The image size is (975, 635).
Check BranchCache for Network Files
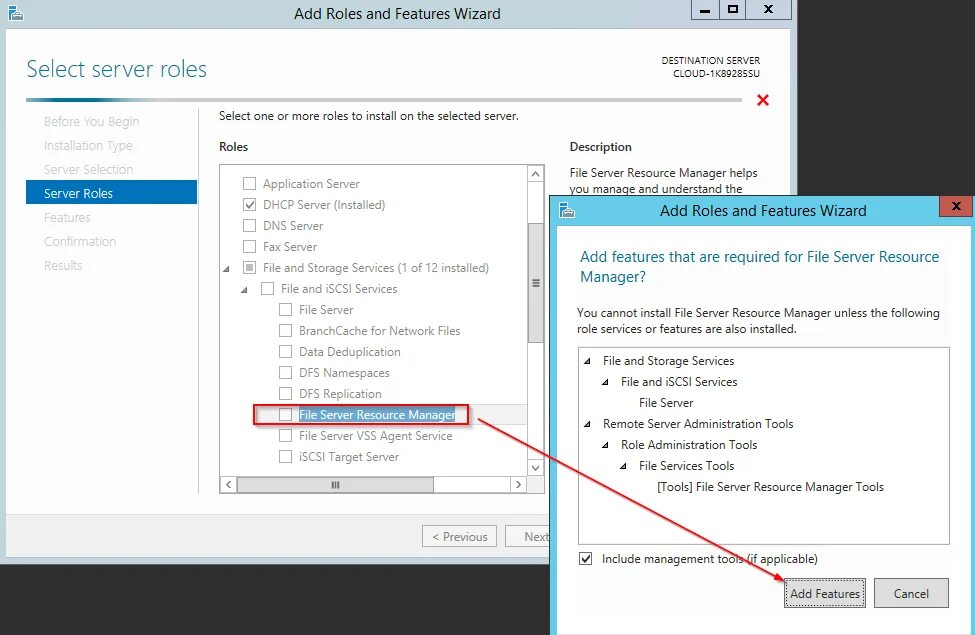pos(285,331)
